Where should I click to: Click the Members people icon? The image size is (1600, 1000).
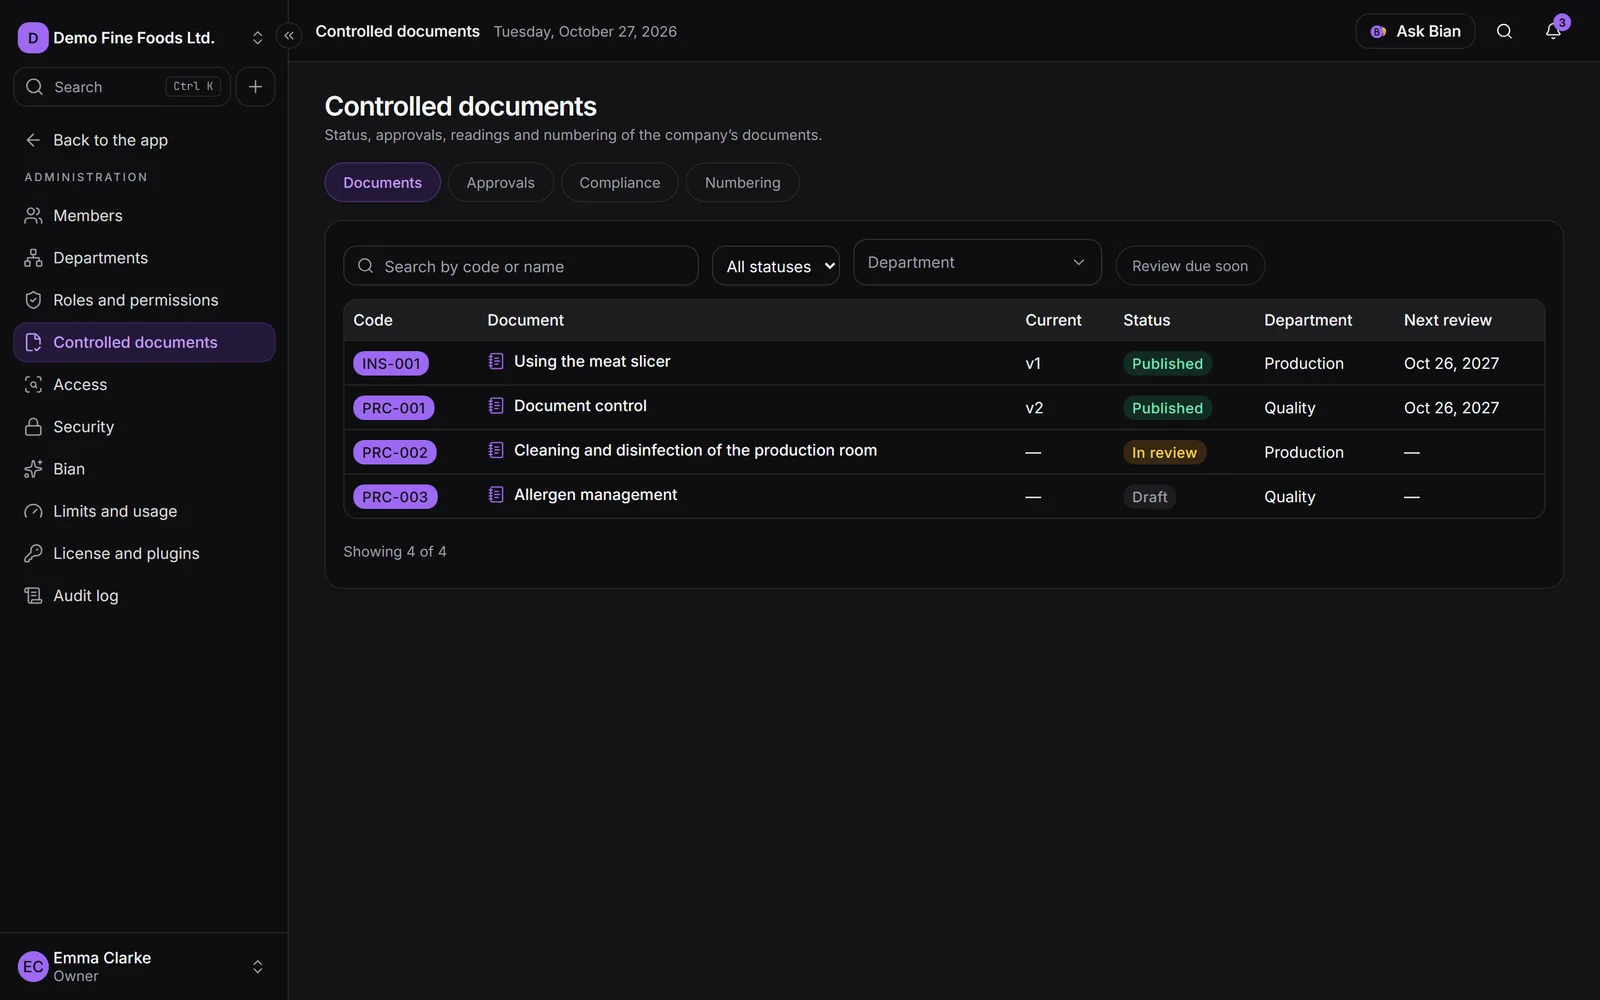pyautogui.click(x=33, y=216)
